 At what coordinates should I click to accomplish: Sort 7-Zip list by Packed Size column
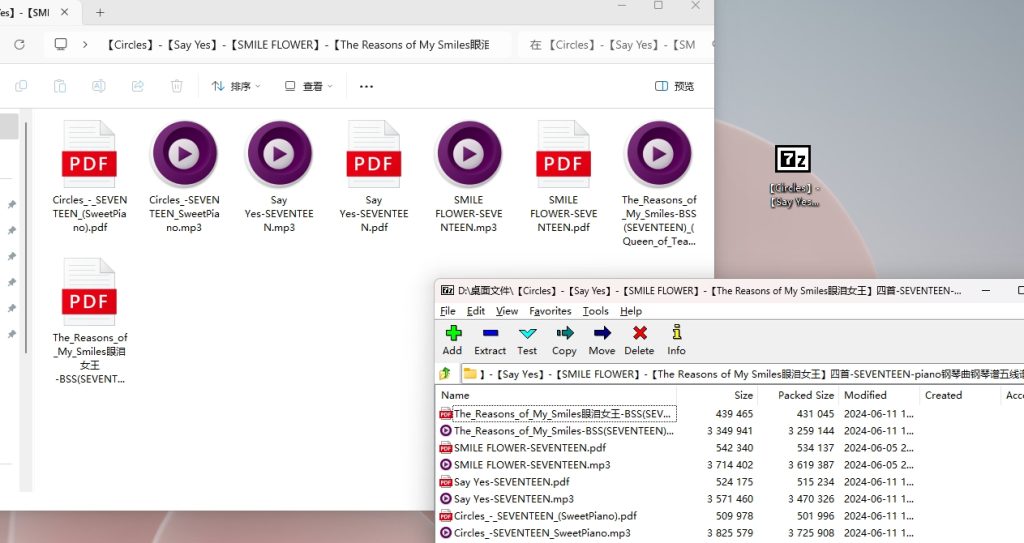pos(798,395)
